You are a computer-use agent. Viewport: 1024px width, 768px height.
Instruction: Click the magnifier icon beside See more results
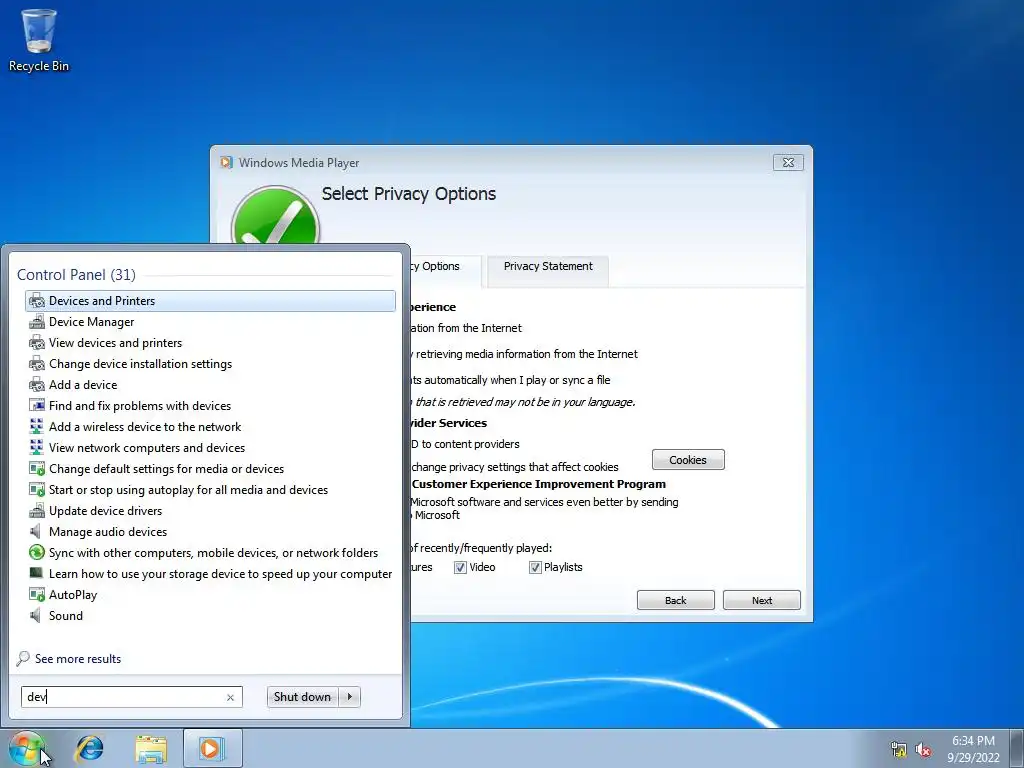(24, 658)
